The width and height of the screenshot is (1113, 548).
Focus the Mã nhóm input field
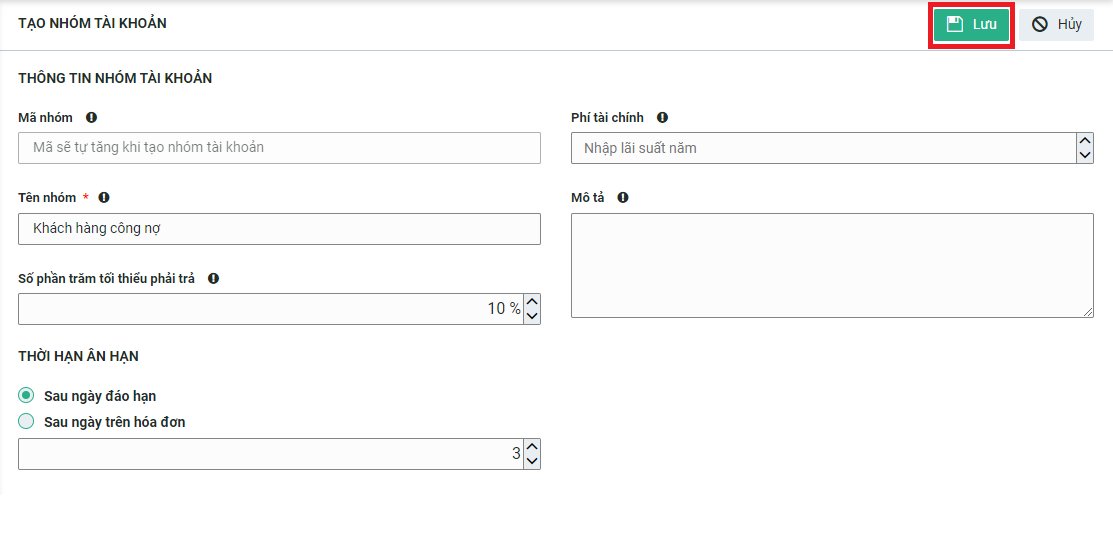[280, 148]
